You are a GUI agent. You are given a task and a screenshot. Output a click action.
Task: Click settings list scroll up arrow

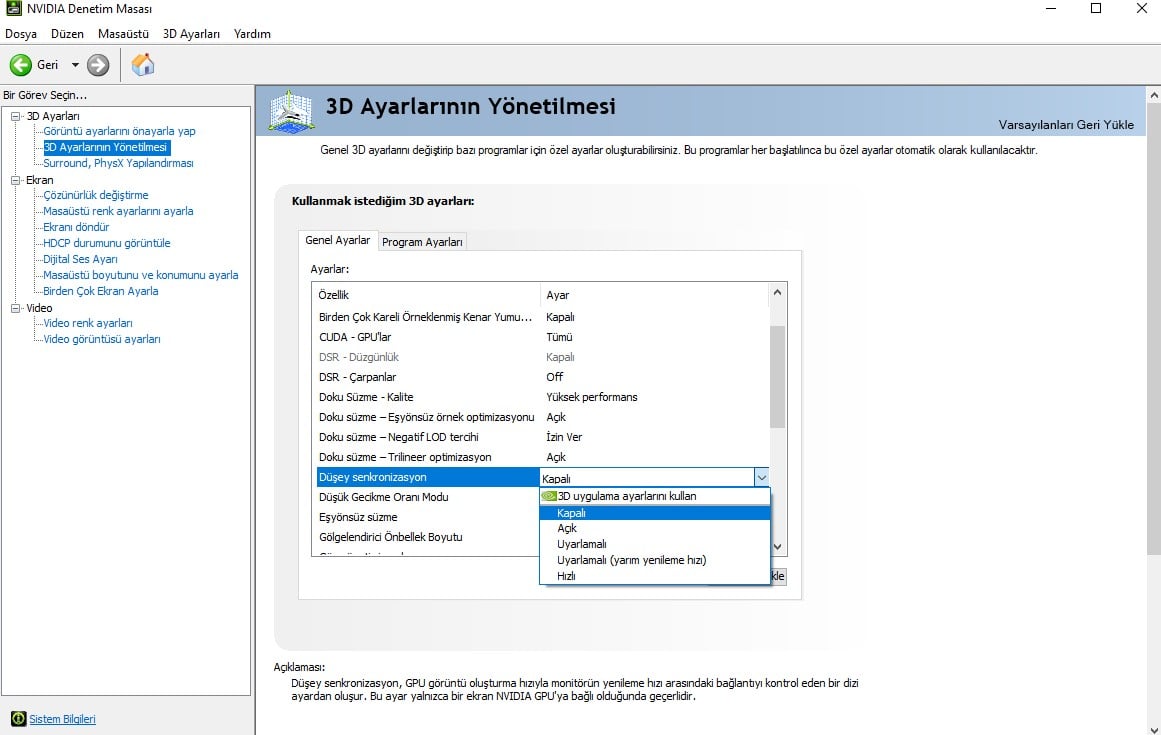(777, 292)
